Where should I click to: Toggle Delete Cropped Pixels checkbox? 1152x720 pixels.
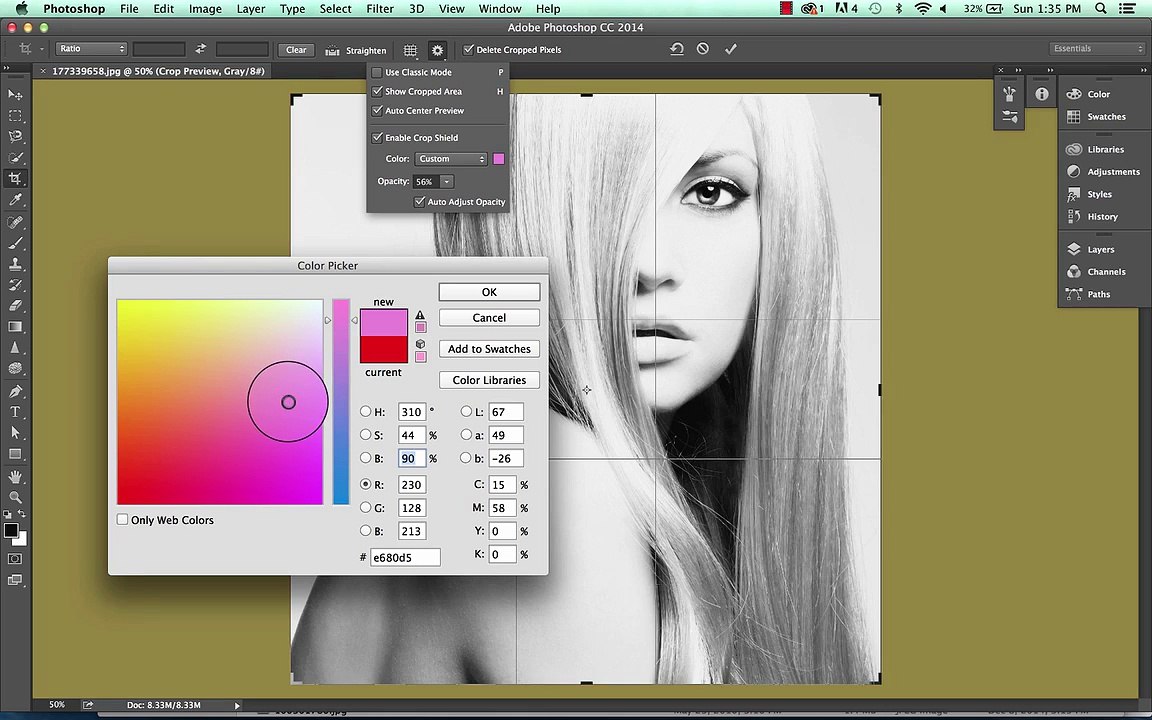click(x=468, y=50)
